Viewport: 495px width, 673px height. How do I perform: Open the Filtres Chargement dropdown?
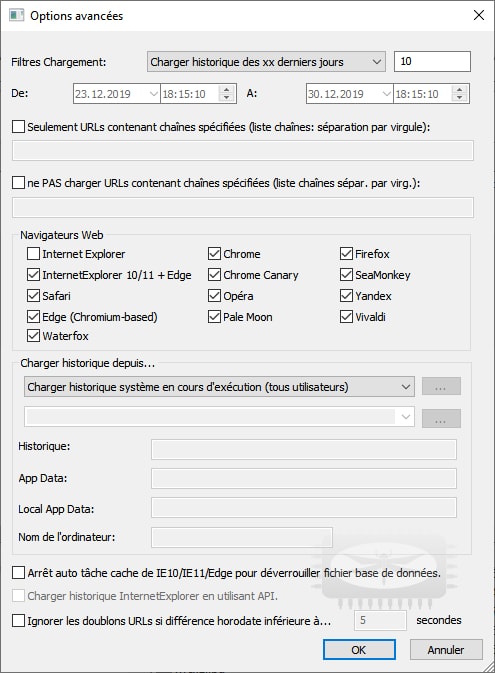coord(266,62)
